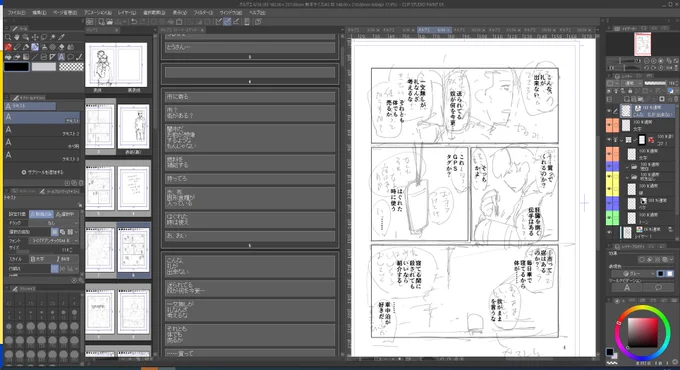Select the Text tool A icon in tool palette

pos(61,57)
